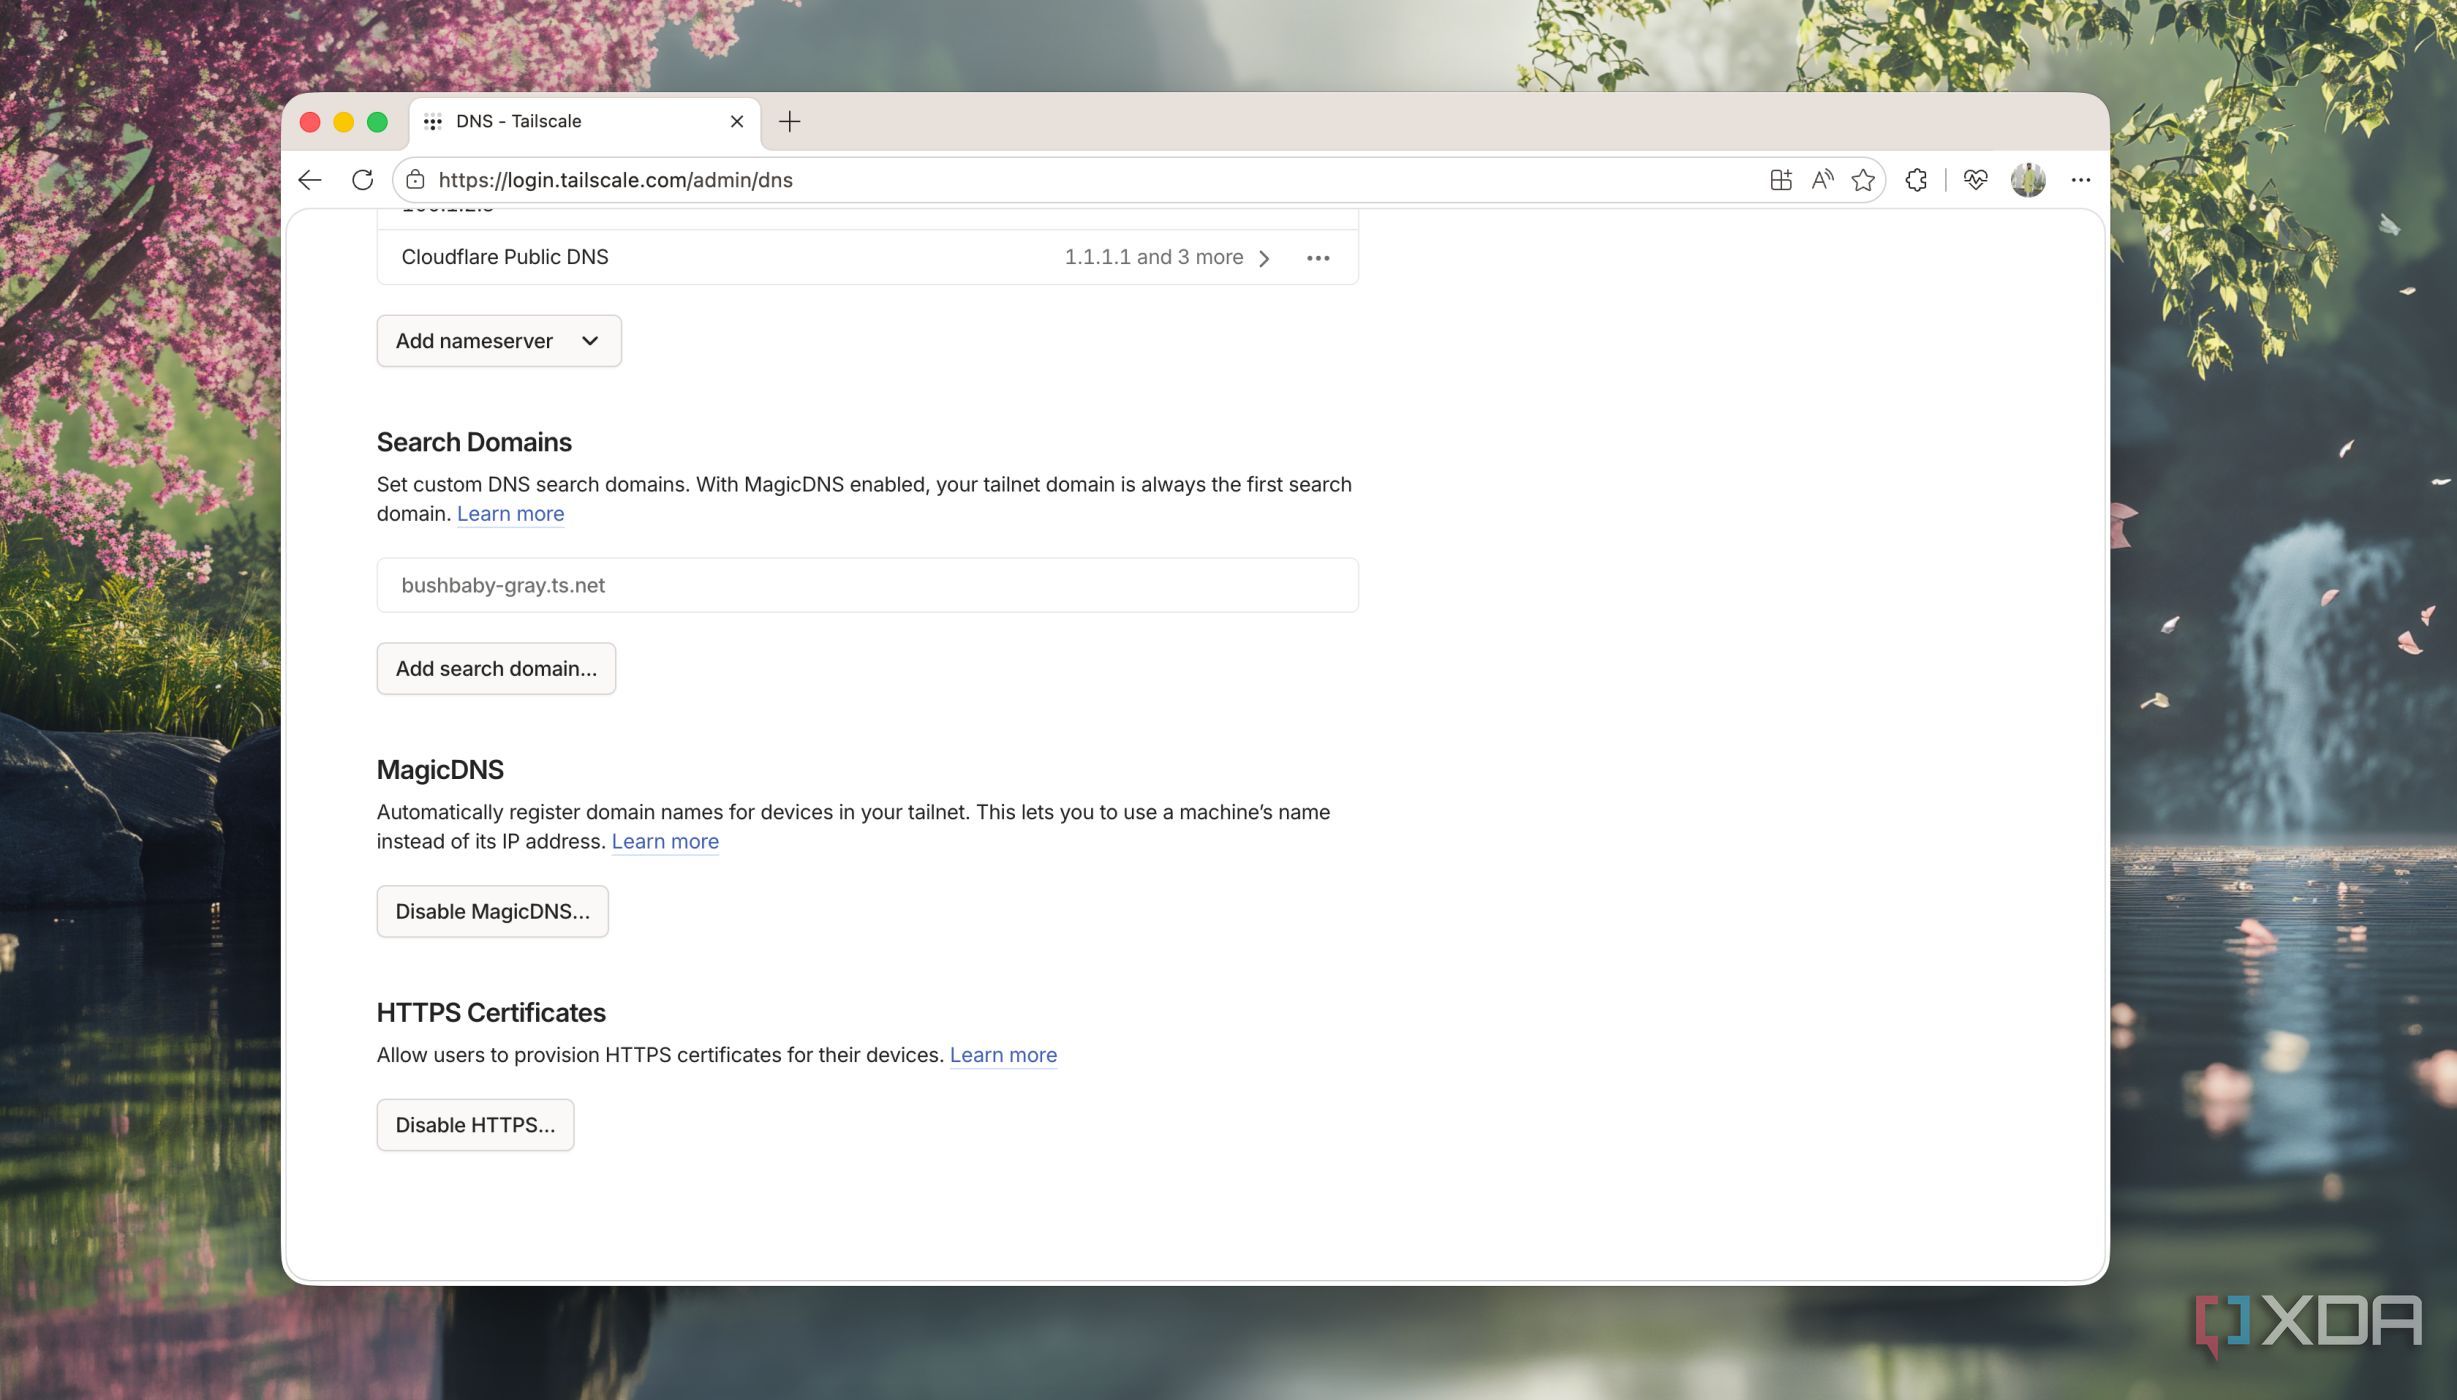Click the MagicDNS heading
The image size is (2457, 1400).
pos(440,770)
